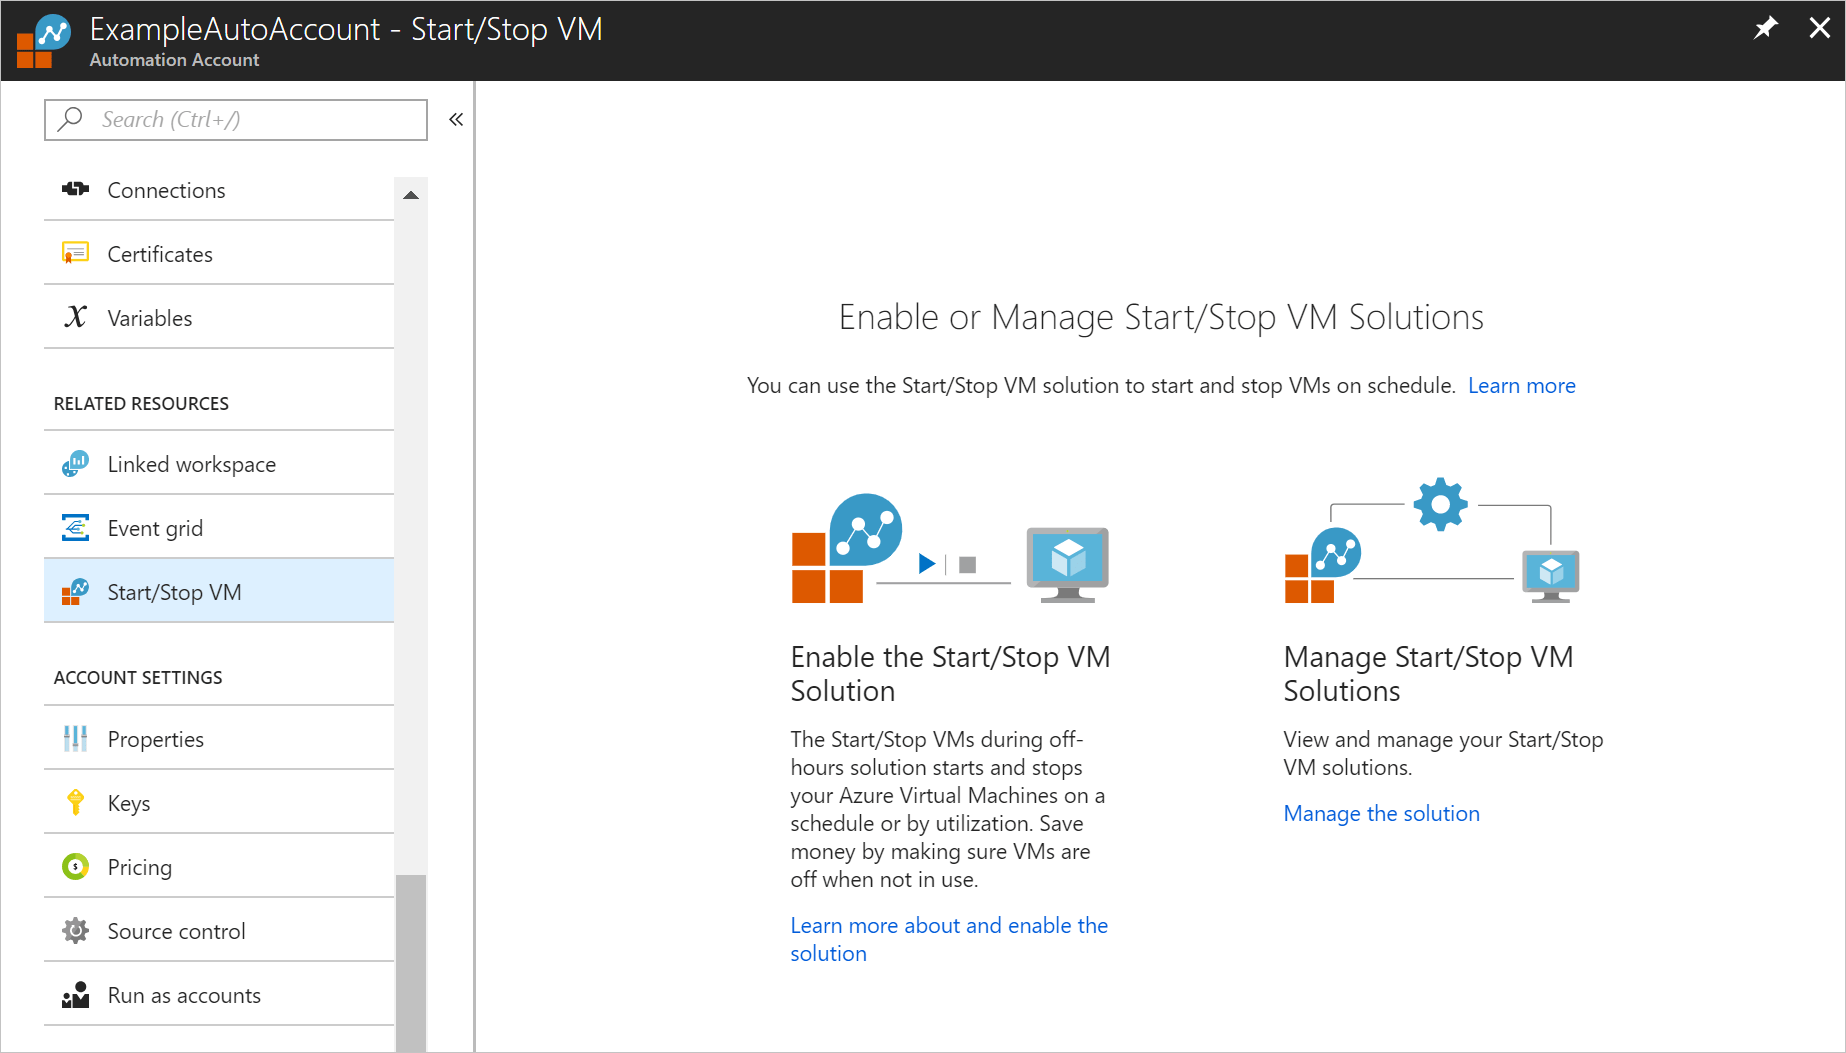Image resolution: width=1846 pixels, height=1053 pixels.
Task: Click the Enable Start/Stop VM solution illustration
Action: (x=950, y=548)
